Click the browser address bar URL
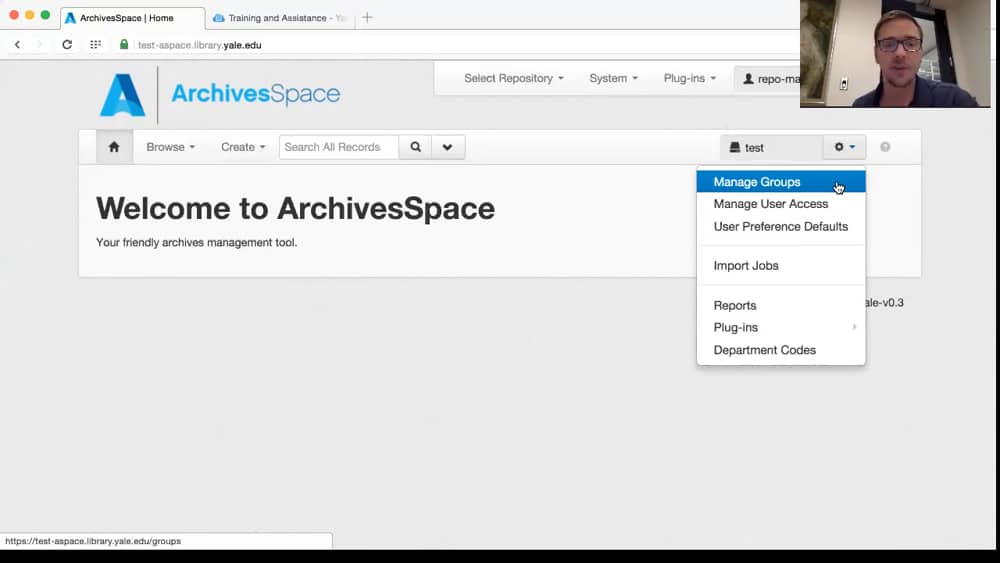Screen dimensions: 1000x563 click(200, 45)
